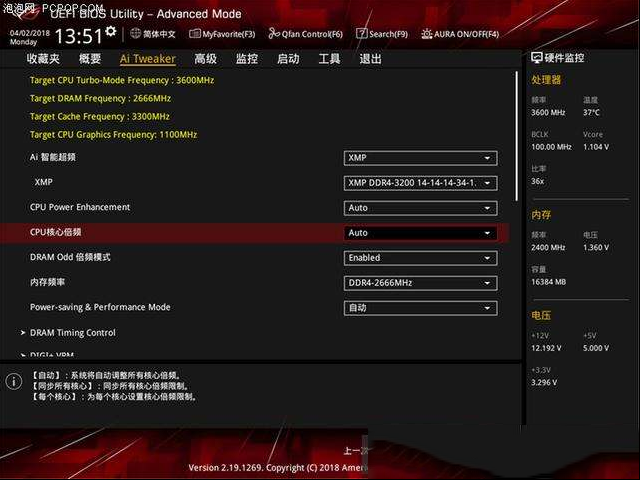Click the info circle icon in help area
Image resolution: width=640 pixels, height=480 pixels.
(x=14, y=382)
